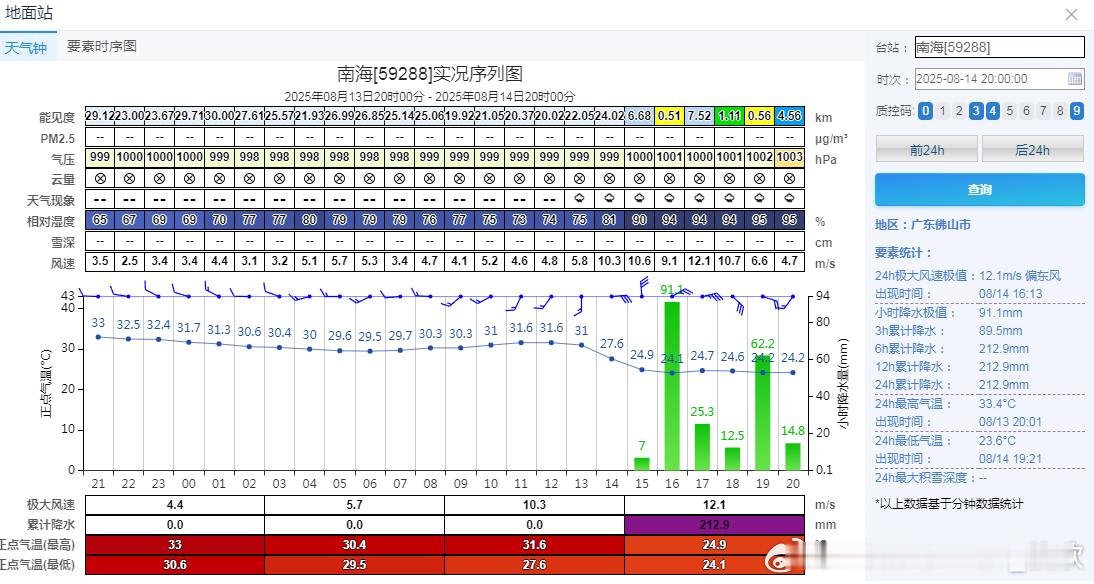This screenshot has width=1094, height=584.
Task: Click the blue 4.56 visibility cell
Action: (789, 116)
